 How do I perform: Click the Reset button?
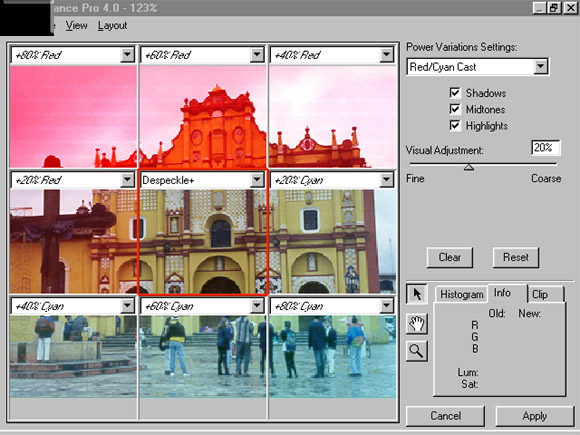pos(516,257)
